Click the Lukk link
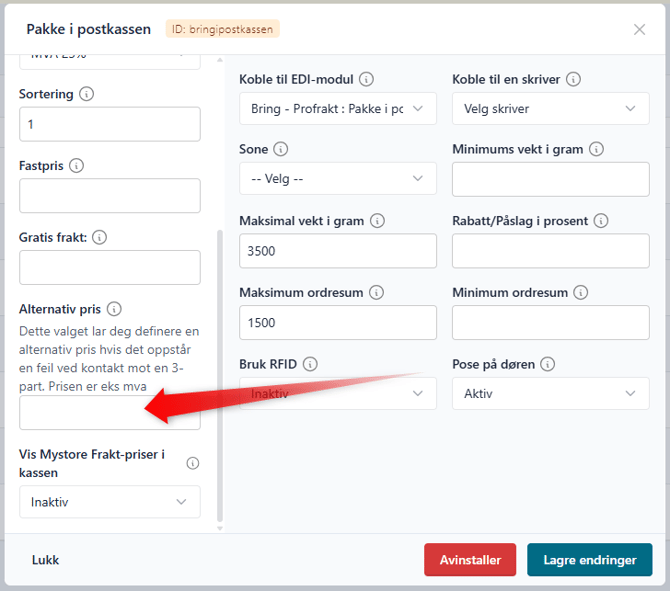This screenshot has height=591, width=670. tap(45, 560)
